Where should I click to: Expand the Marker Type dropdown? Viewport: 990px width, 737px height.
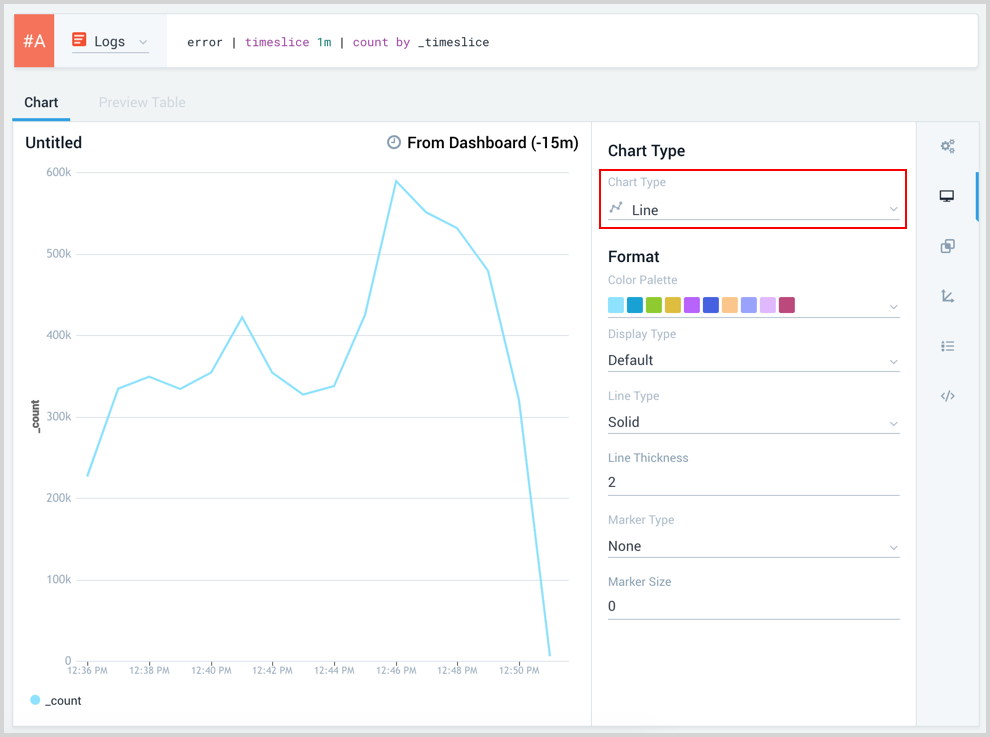point(753,546)
